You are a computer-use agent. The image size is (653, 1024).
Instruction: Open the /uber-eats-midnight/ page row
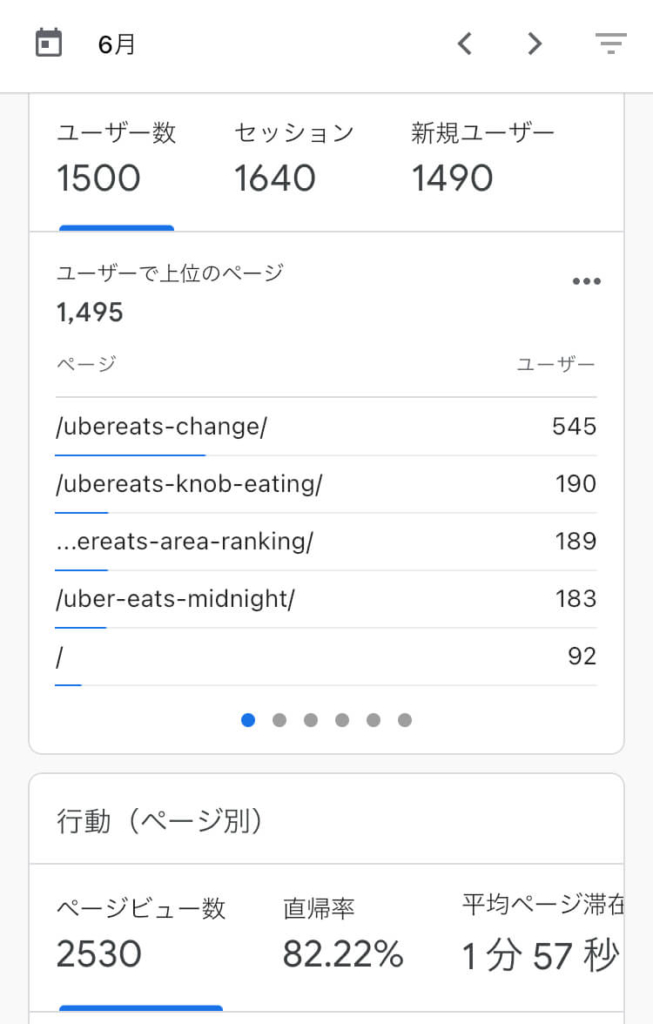point(326,600)
